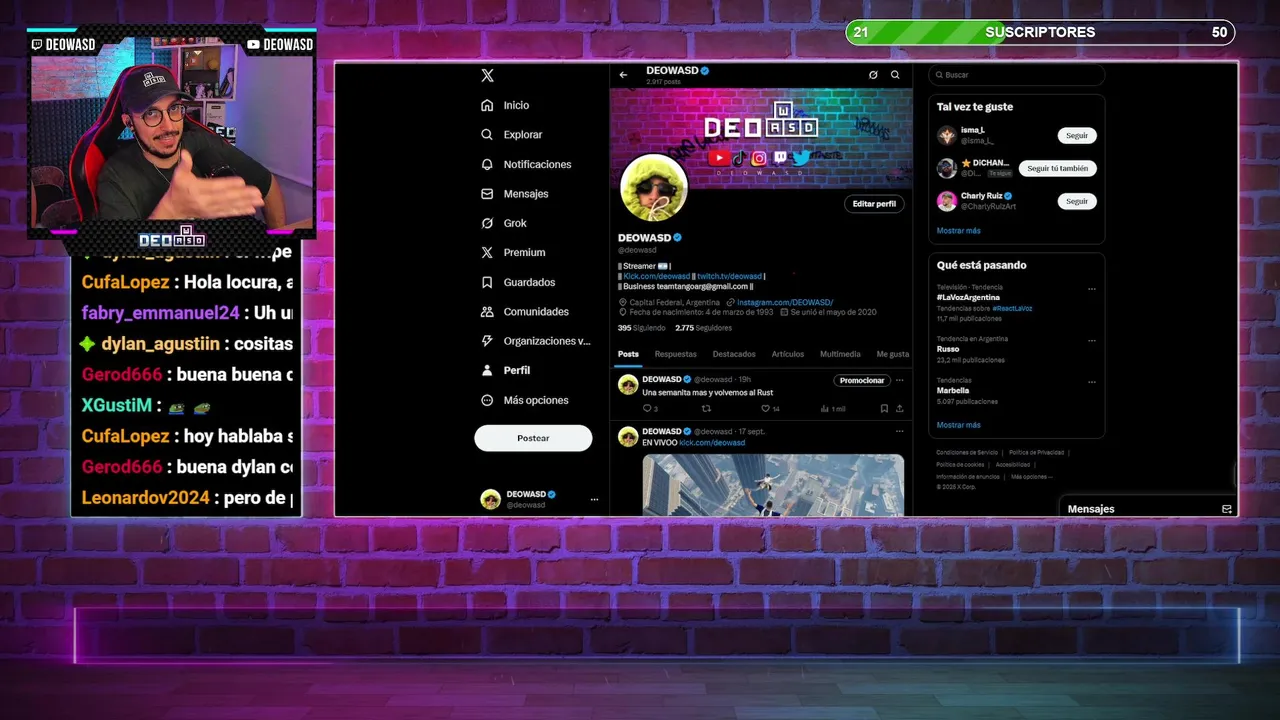
Task: Open the Explorar magnifier icon in sidebar
Action: coord(487,134)
